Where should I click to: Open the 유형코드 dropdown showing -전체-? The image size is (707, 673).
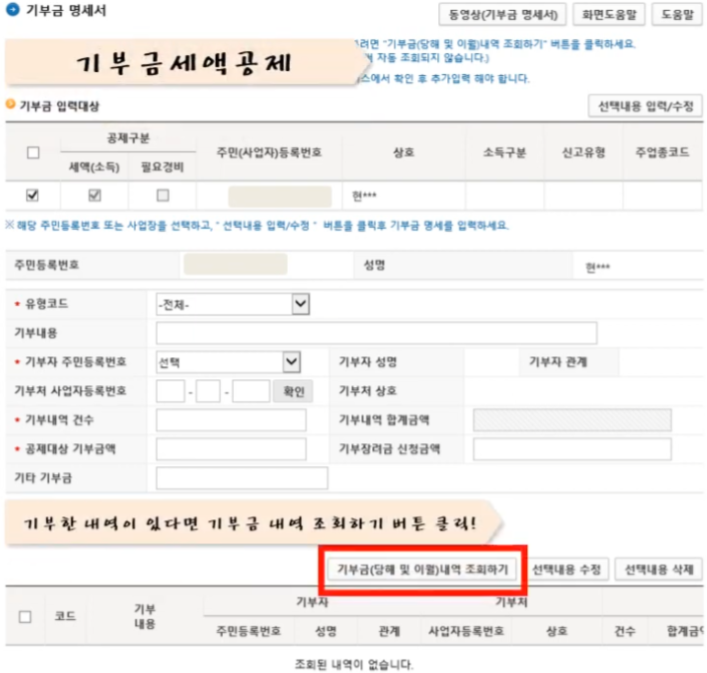tap(233, 304)
